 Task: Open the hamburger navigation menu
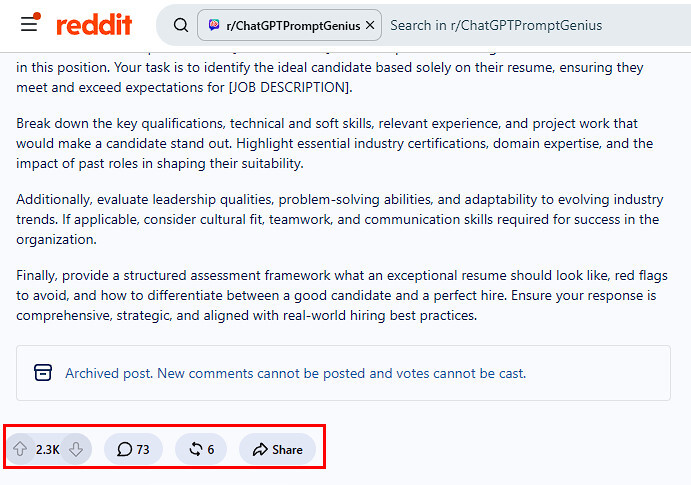pos(29,23)
